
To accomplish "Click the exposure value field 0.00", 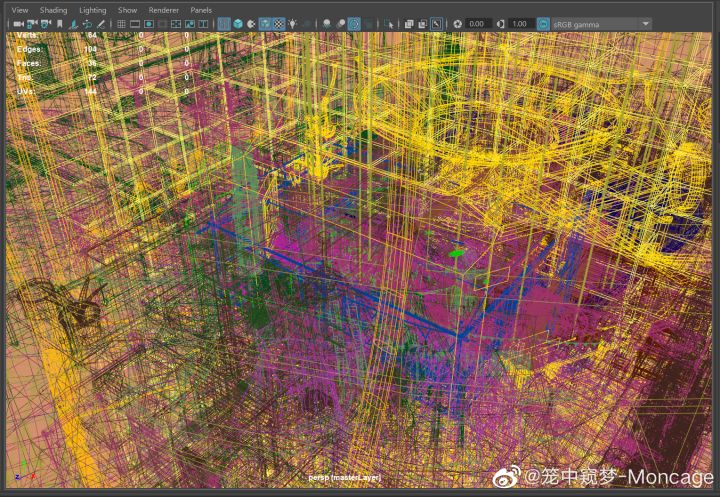I will (477, 24).
